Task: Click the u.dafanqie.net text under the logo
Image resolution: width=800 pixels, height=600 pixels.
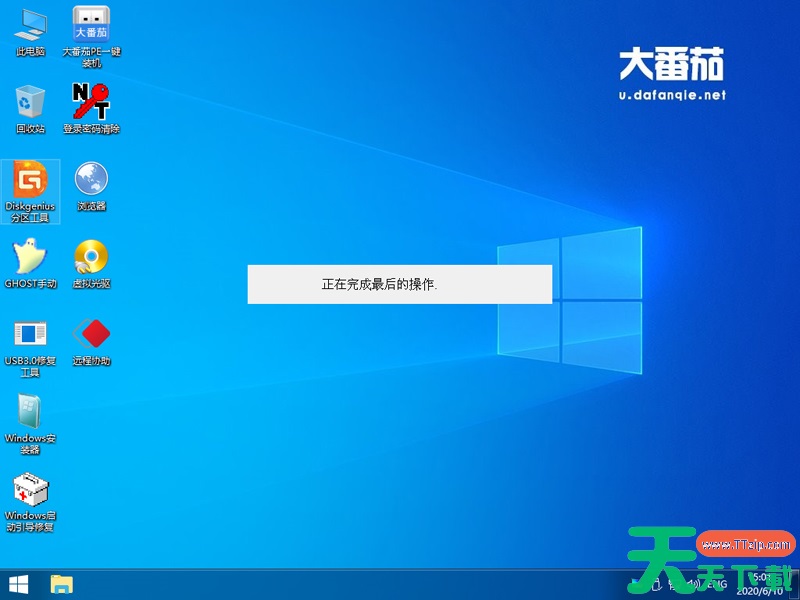Action: tap(672, 96)
